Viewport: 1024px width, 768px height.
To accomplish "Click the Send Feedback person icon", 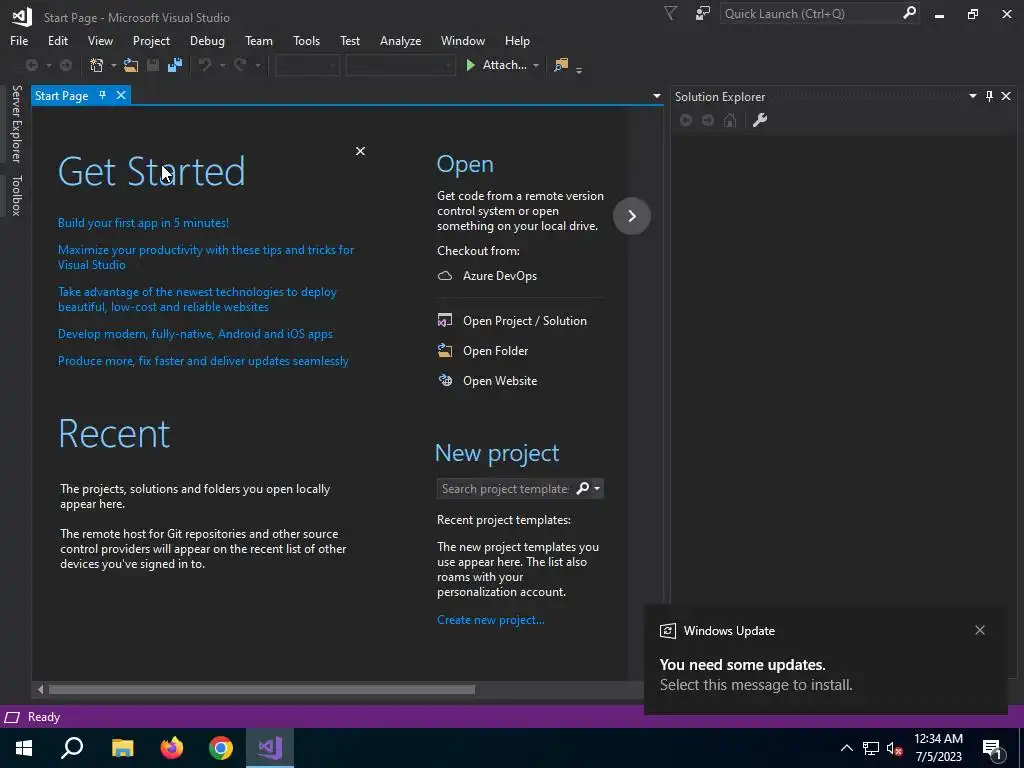I will tap(703, 14).
